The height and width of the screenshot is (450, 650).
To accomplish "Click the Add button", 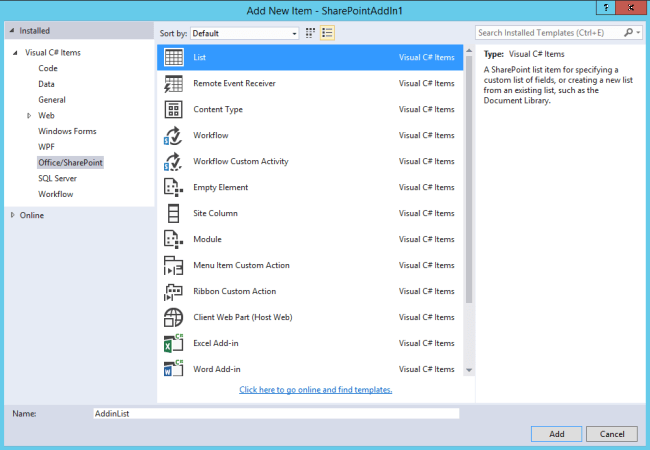I will coord(557,434).
